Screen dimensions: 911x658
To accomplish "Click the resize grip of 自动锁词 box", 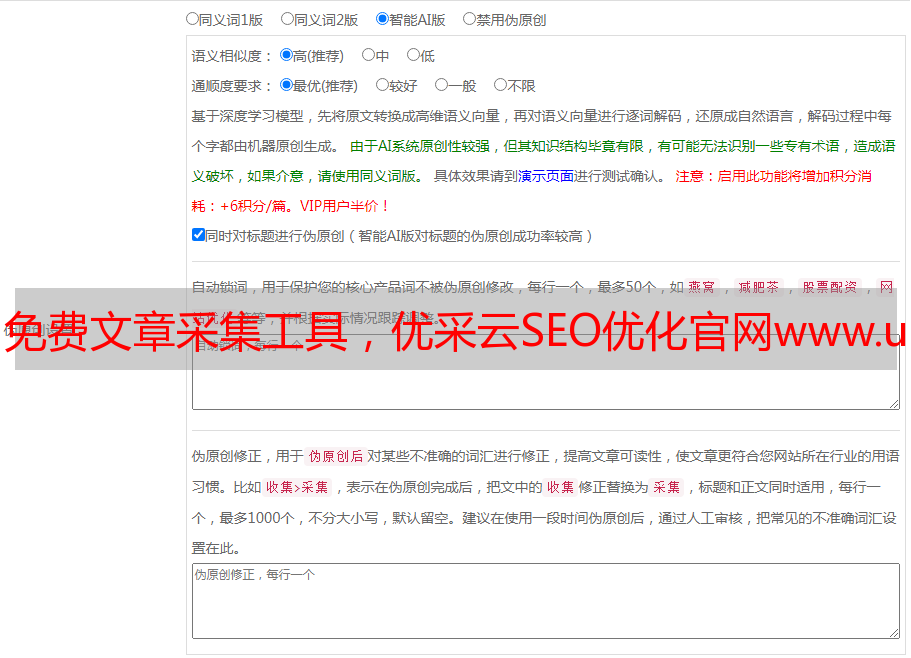I will [x=894, y=404].
